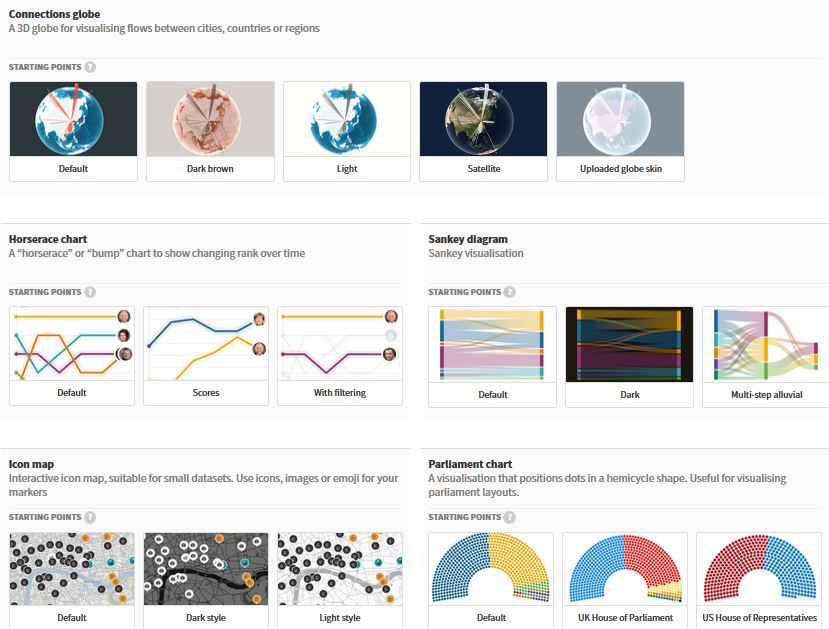Click help icon beside Parliament chart starting points
The image size is (829, 629).
click(510, 517)
